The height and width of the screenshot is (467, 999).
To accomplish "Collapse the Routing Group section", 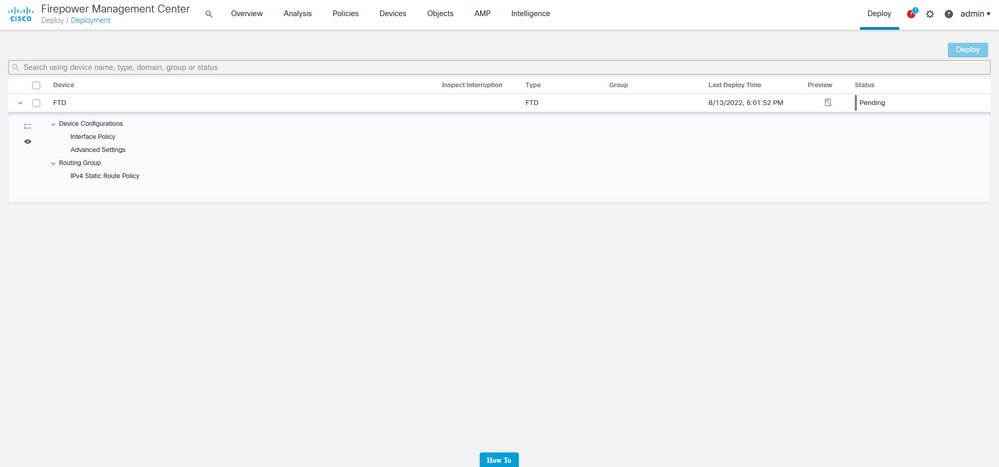I will click(x=53, y=163).
